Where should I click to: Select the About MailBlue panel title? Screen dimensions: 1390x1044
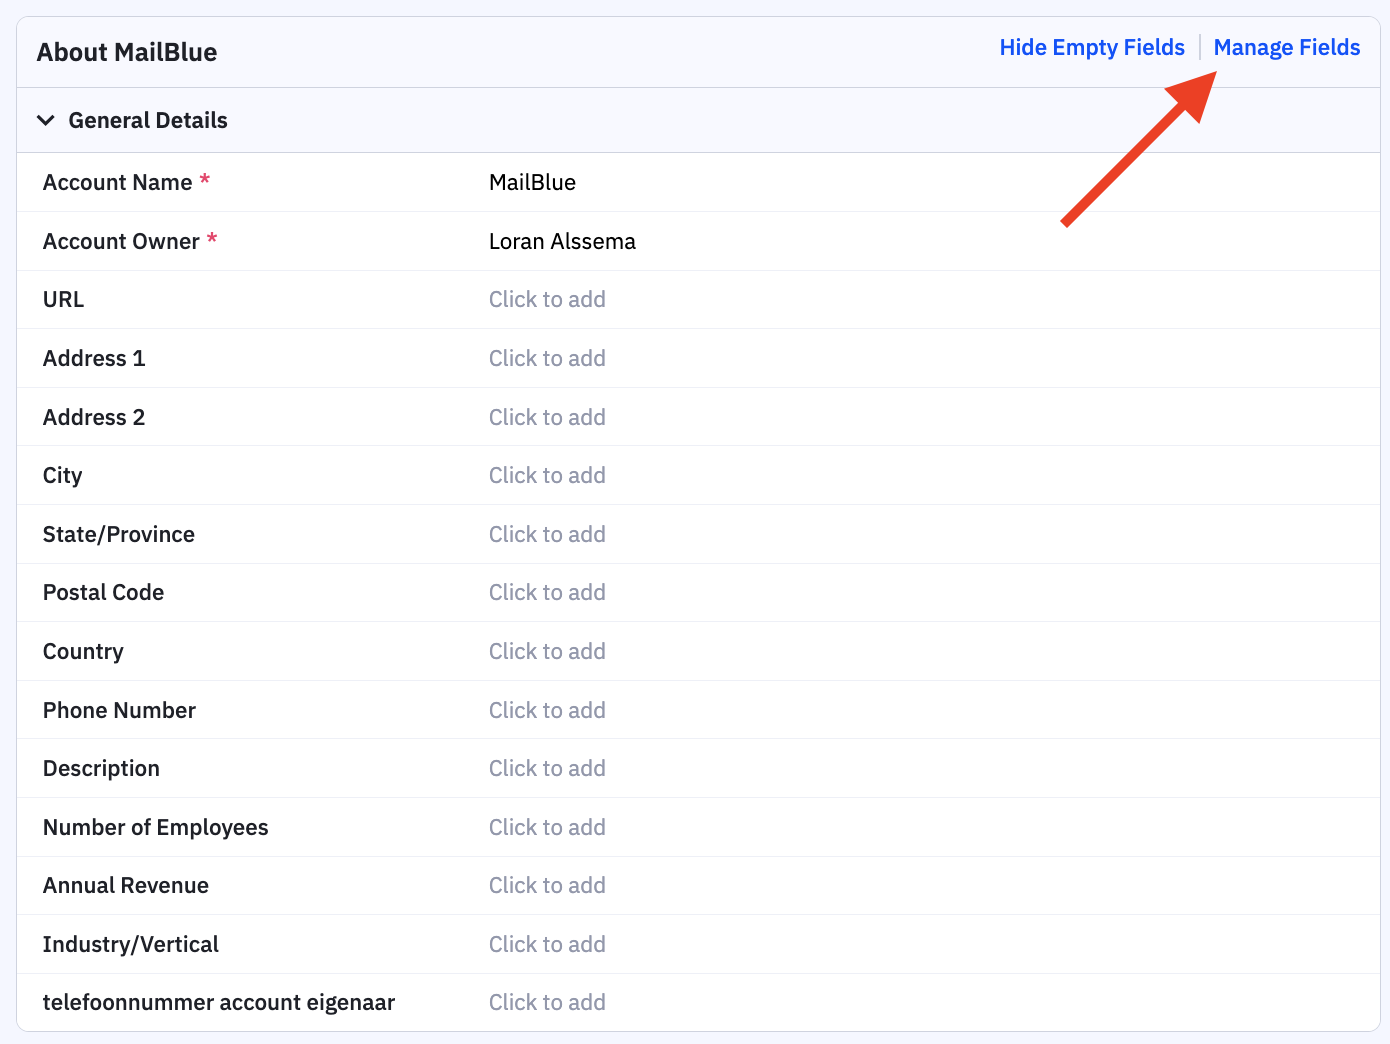coord(127,52)
